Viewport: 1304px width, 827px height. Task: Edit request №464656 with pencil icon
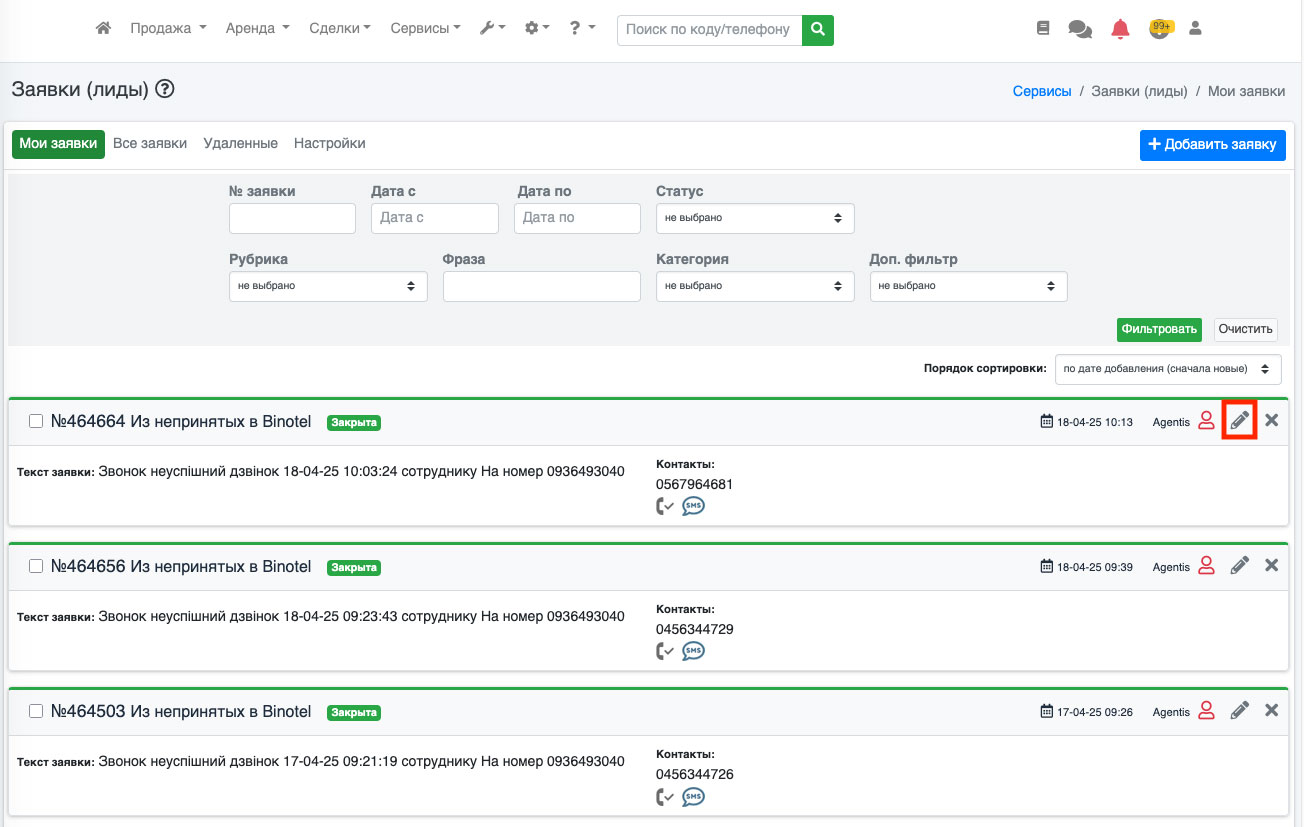coord(1240,566)
